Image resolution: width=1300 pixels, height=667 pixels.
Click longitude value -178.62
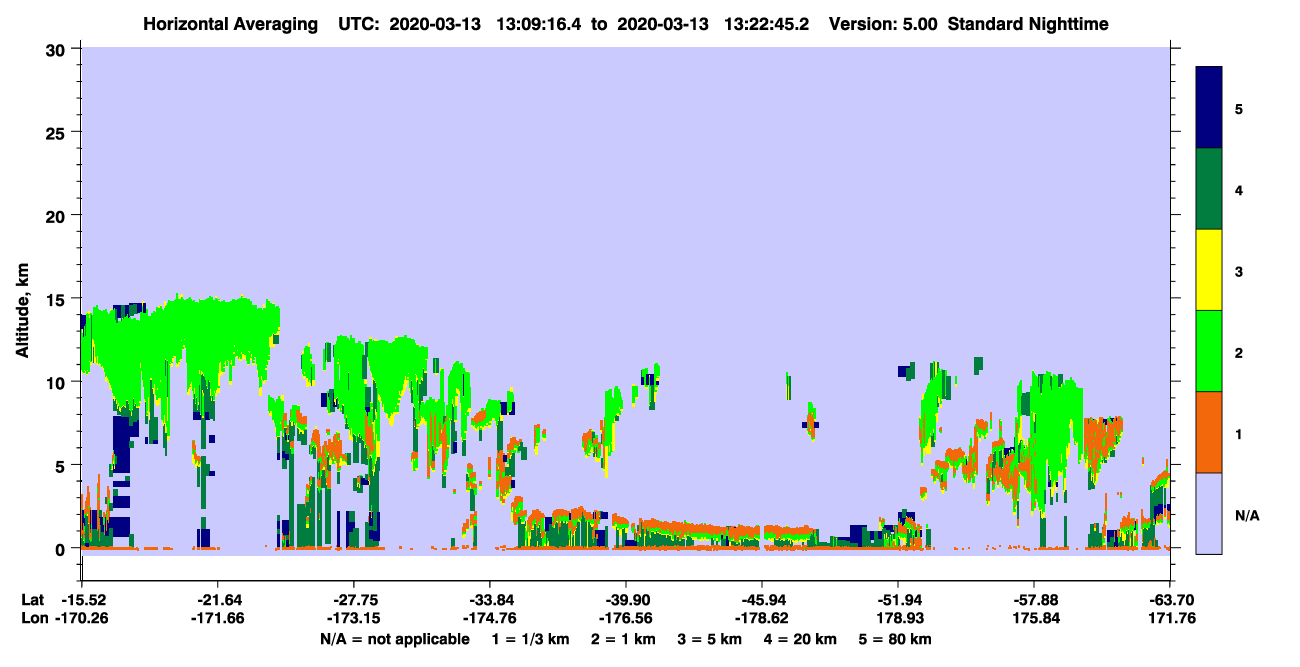click(x=762, y=619)
